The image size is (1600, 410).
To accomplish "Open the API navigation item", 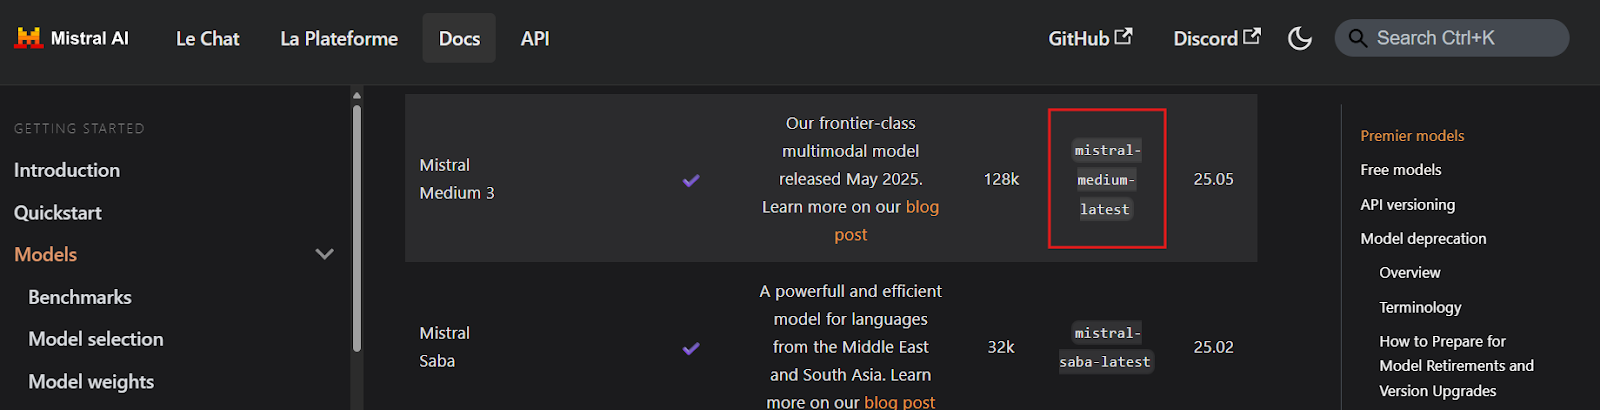I will tap(535, 38).
